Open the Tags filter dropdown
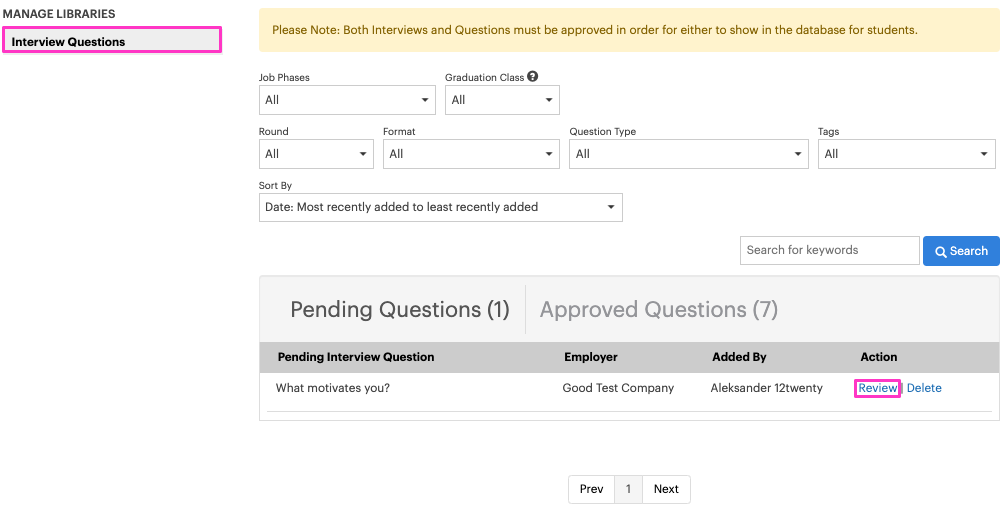 [907, 154]
